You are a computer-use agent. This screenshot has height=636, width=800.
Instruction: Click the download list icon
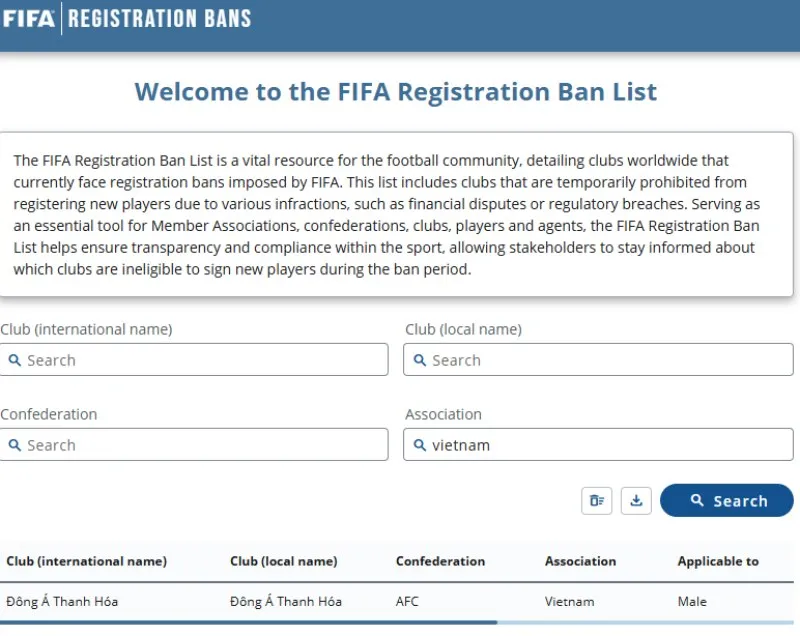pyautogui.click(x=636, y=501)
